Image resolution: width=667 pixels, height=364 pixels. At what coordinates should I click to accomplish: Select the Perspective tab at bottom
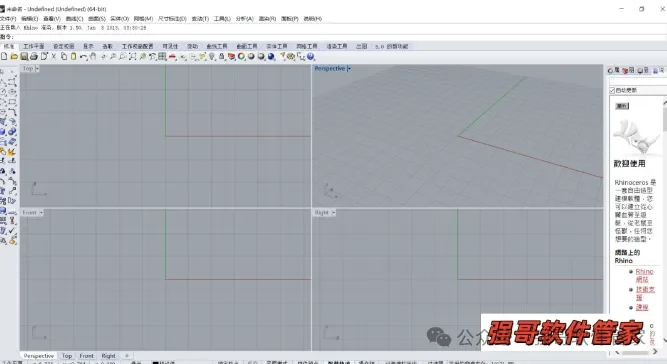click(x=39, y=355)
